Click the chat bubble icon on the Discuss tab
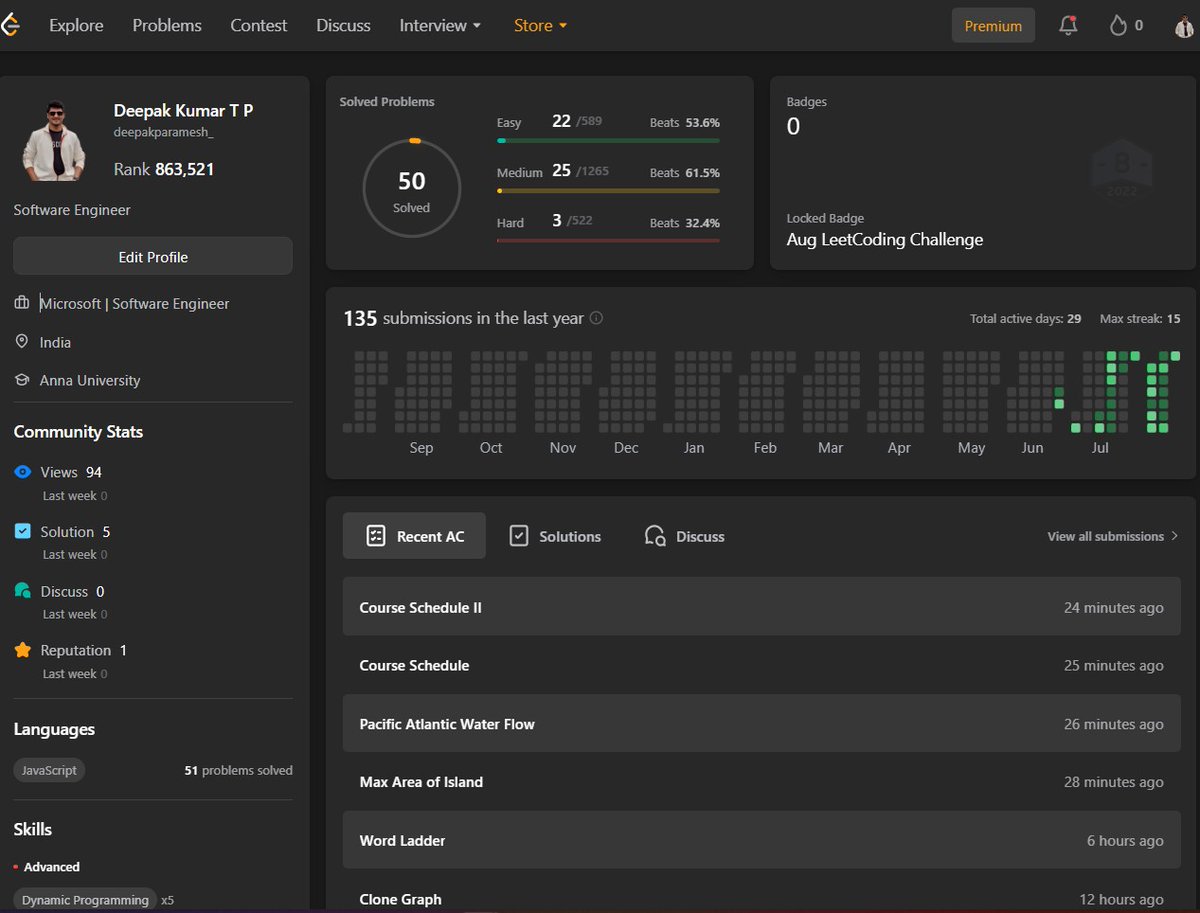The height and width of the screenshot is (913, 1200). (x=655, y=536)
